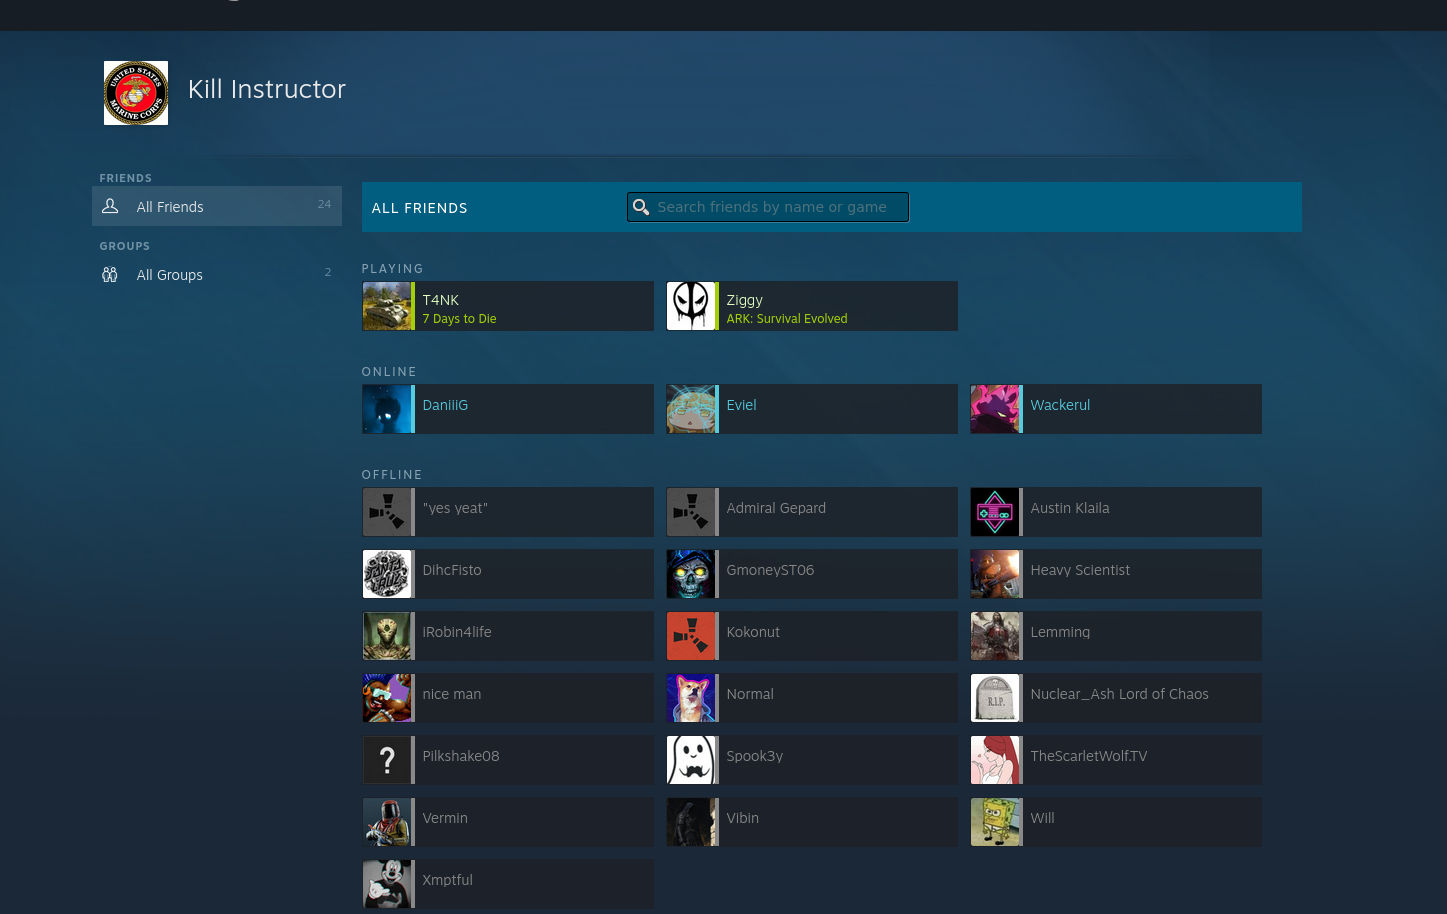Open Vibin's dark avatar
1447x914 pixels.
(x=691, y=822)
